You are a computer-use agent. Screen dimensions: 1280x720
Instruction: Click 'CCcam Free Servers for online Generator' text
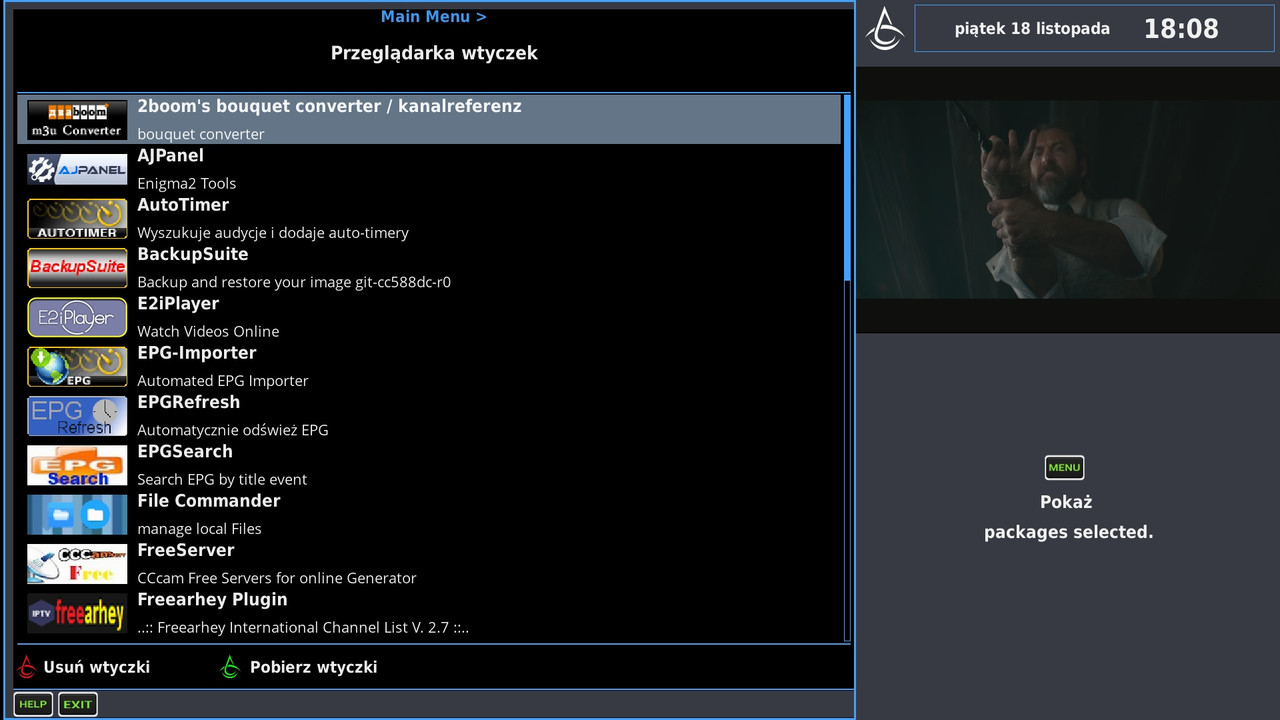pyautogui.click(x=276, y=578)
